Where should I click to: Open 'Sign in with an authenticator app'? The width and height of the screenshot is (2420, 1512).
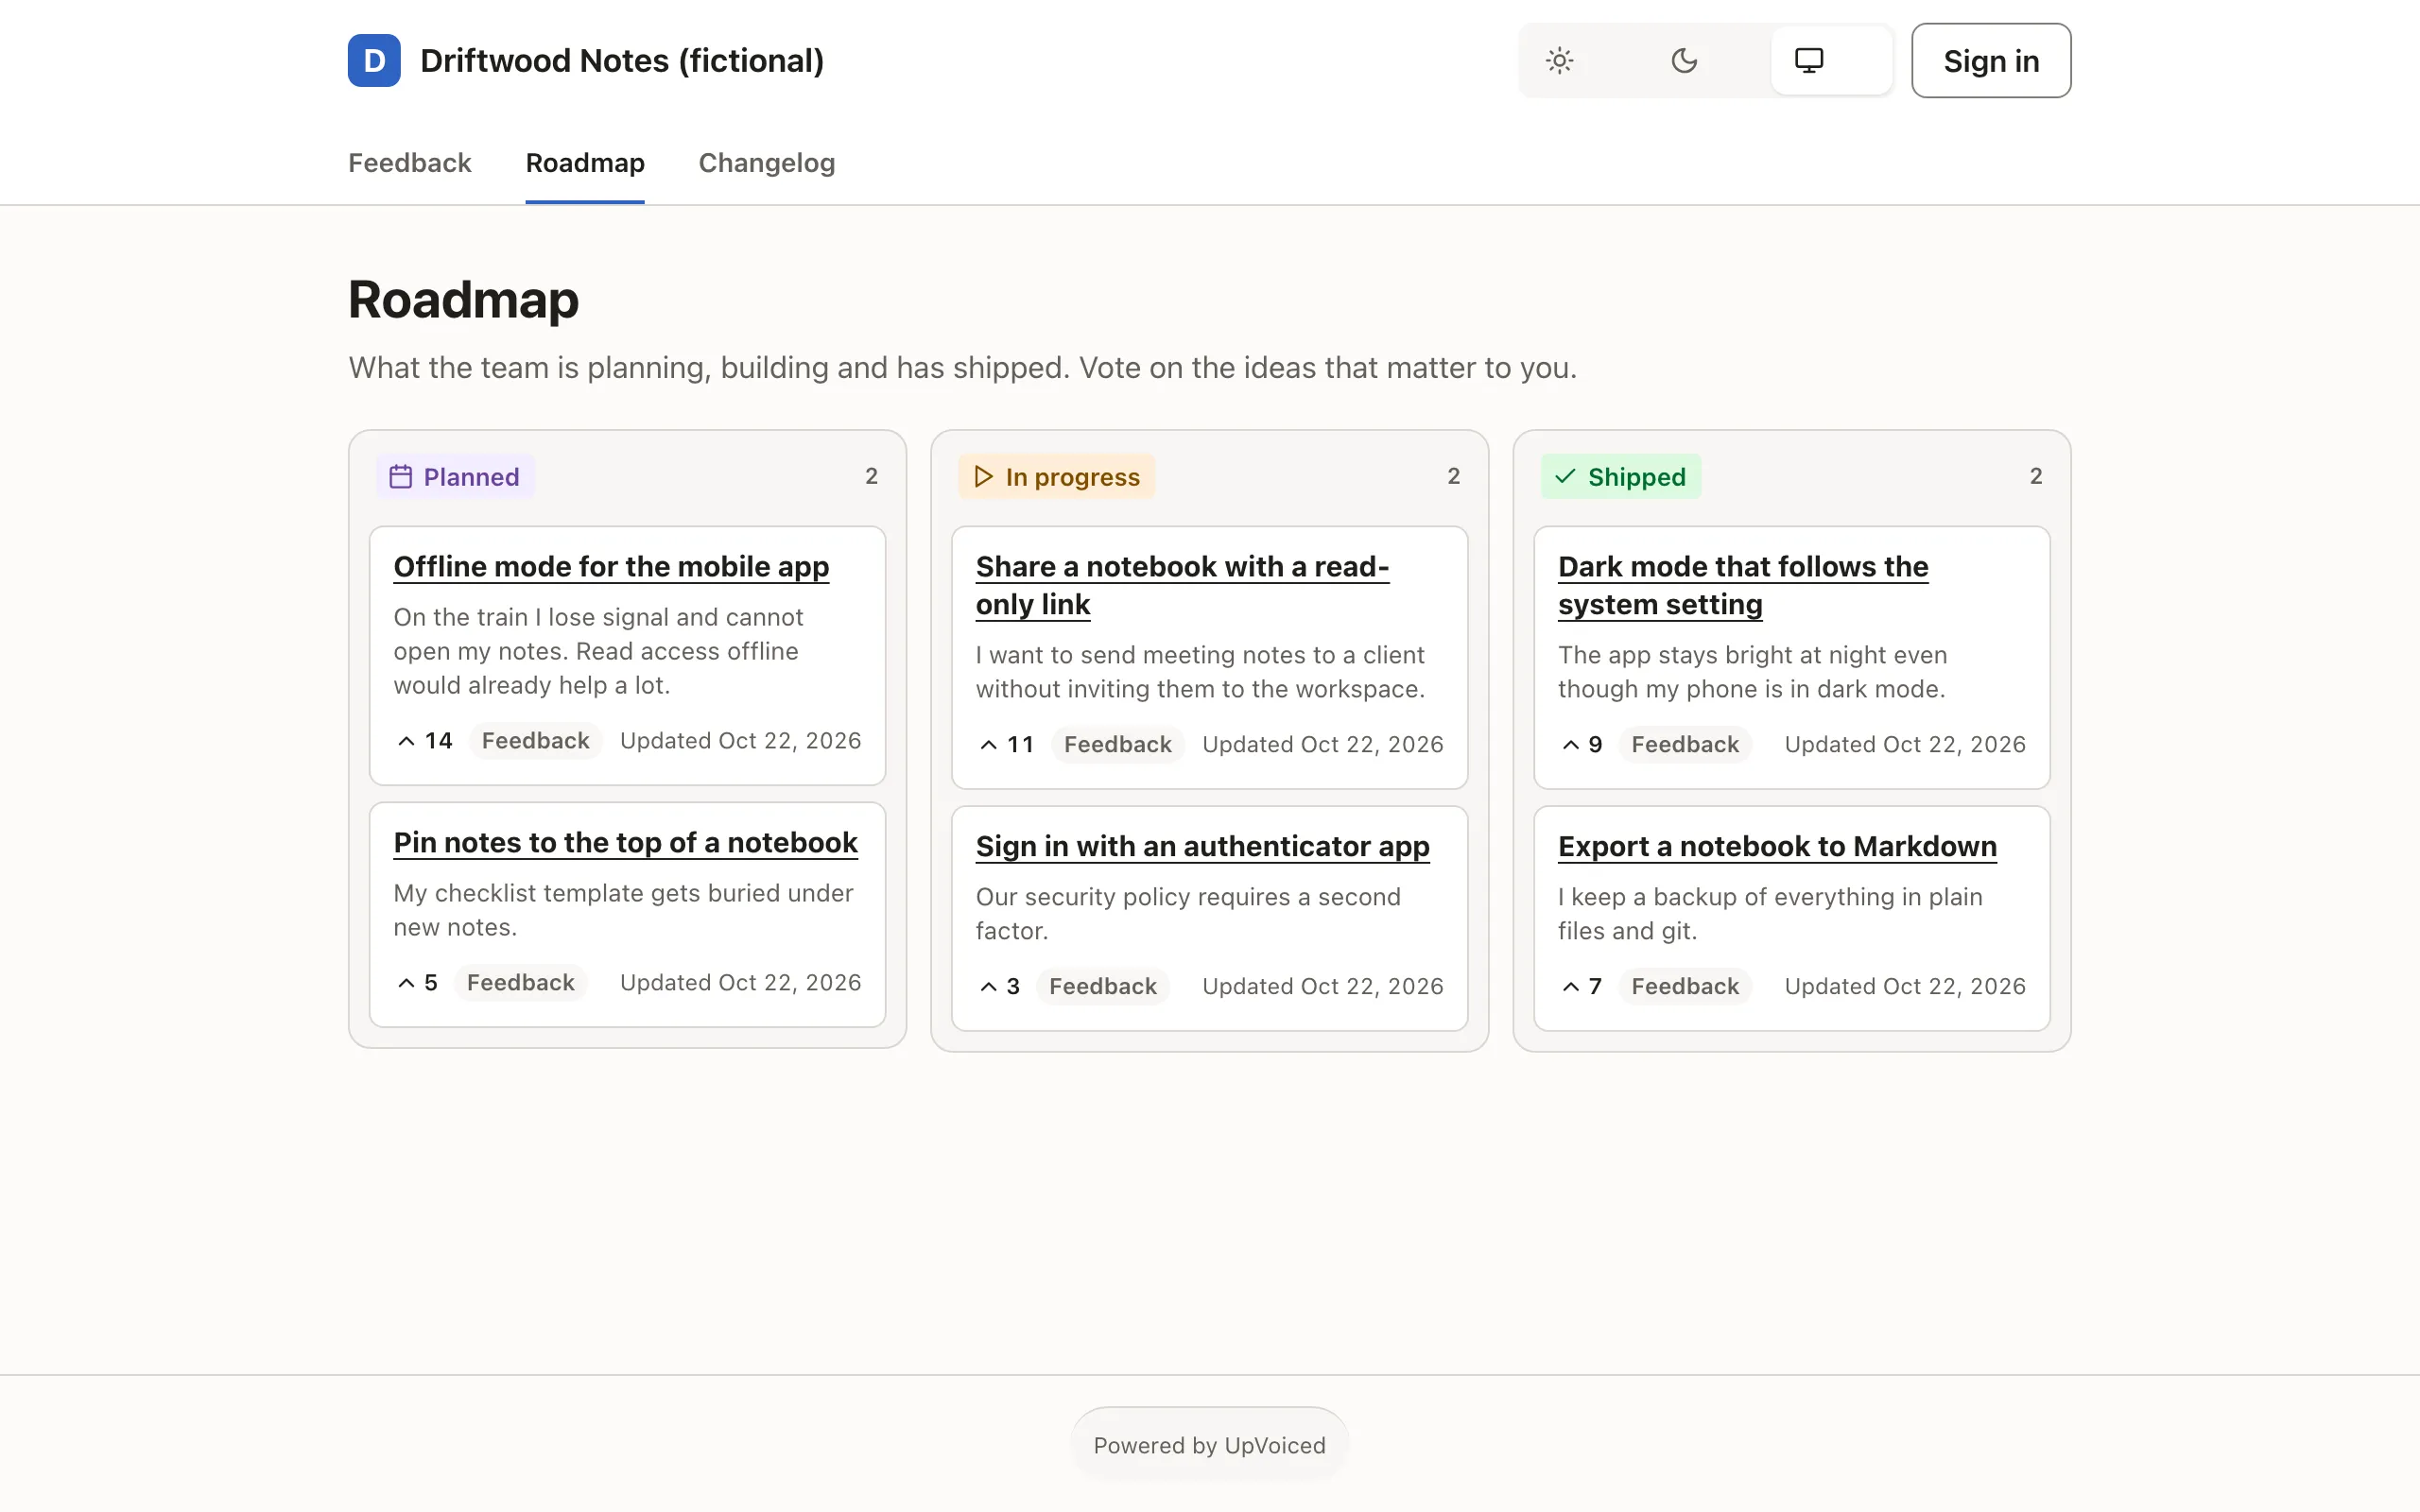[x=1202, y=847]
